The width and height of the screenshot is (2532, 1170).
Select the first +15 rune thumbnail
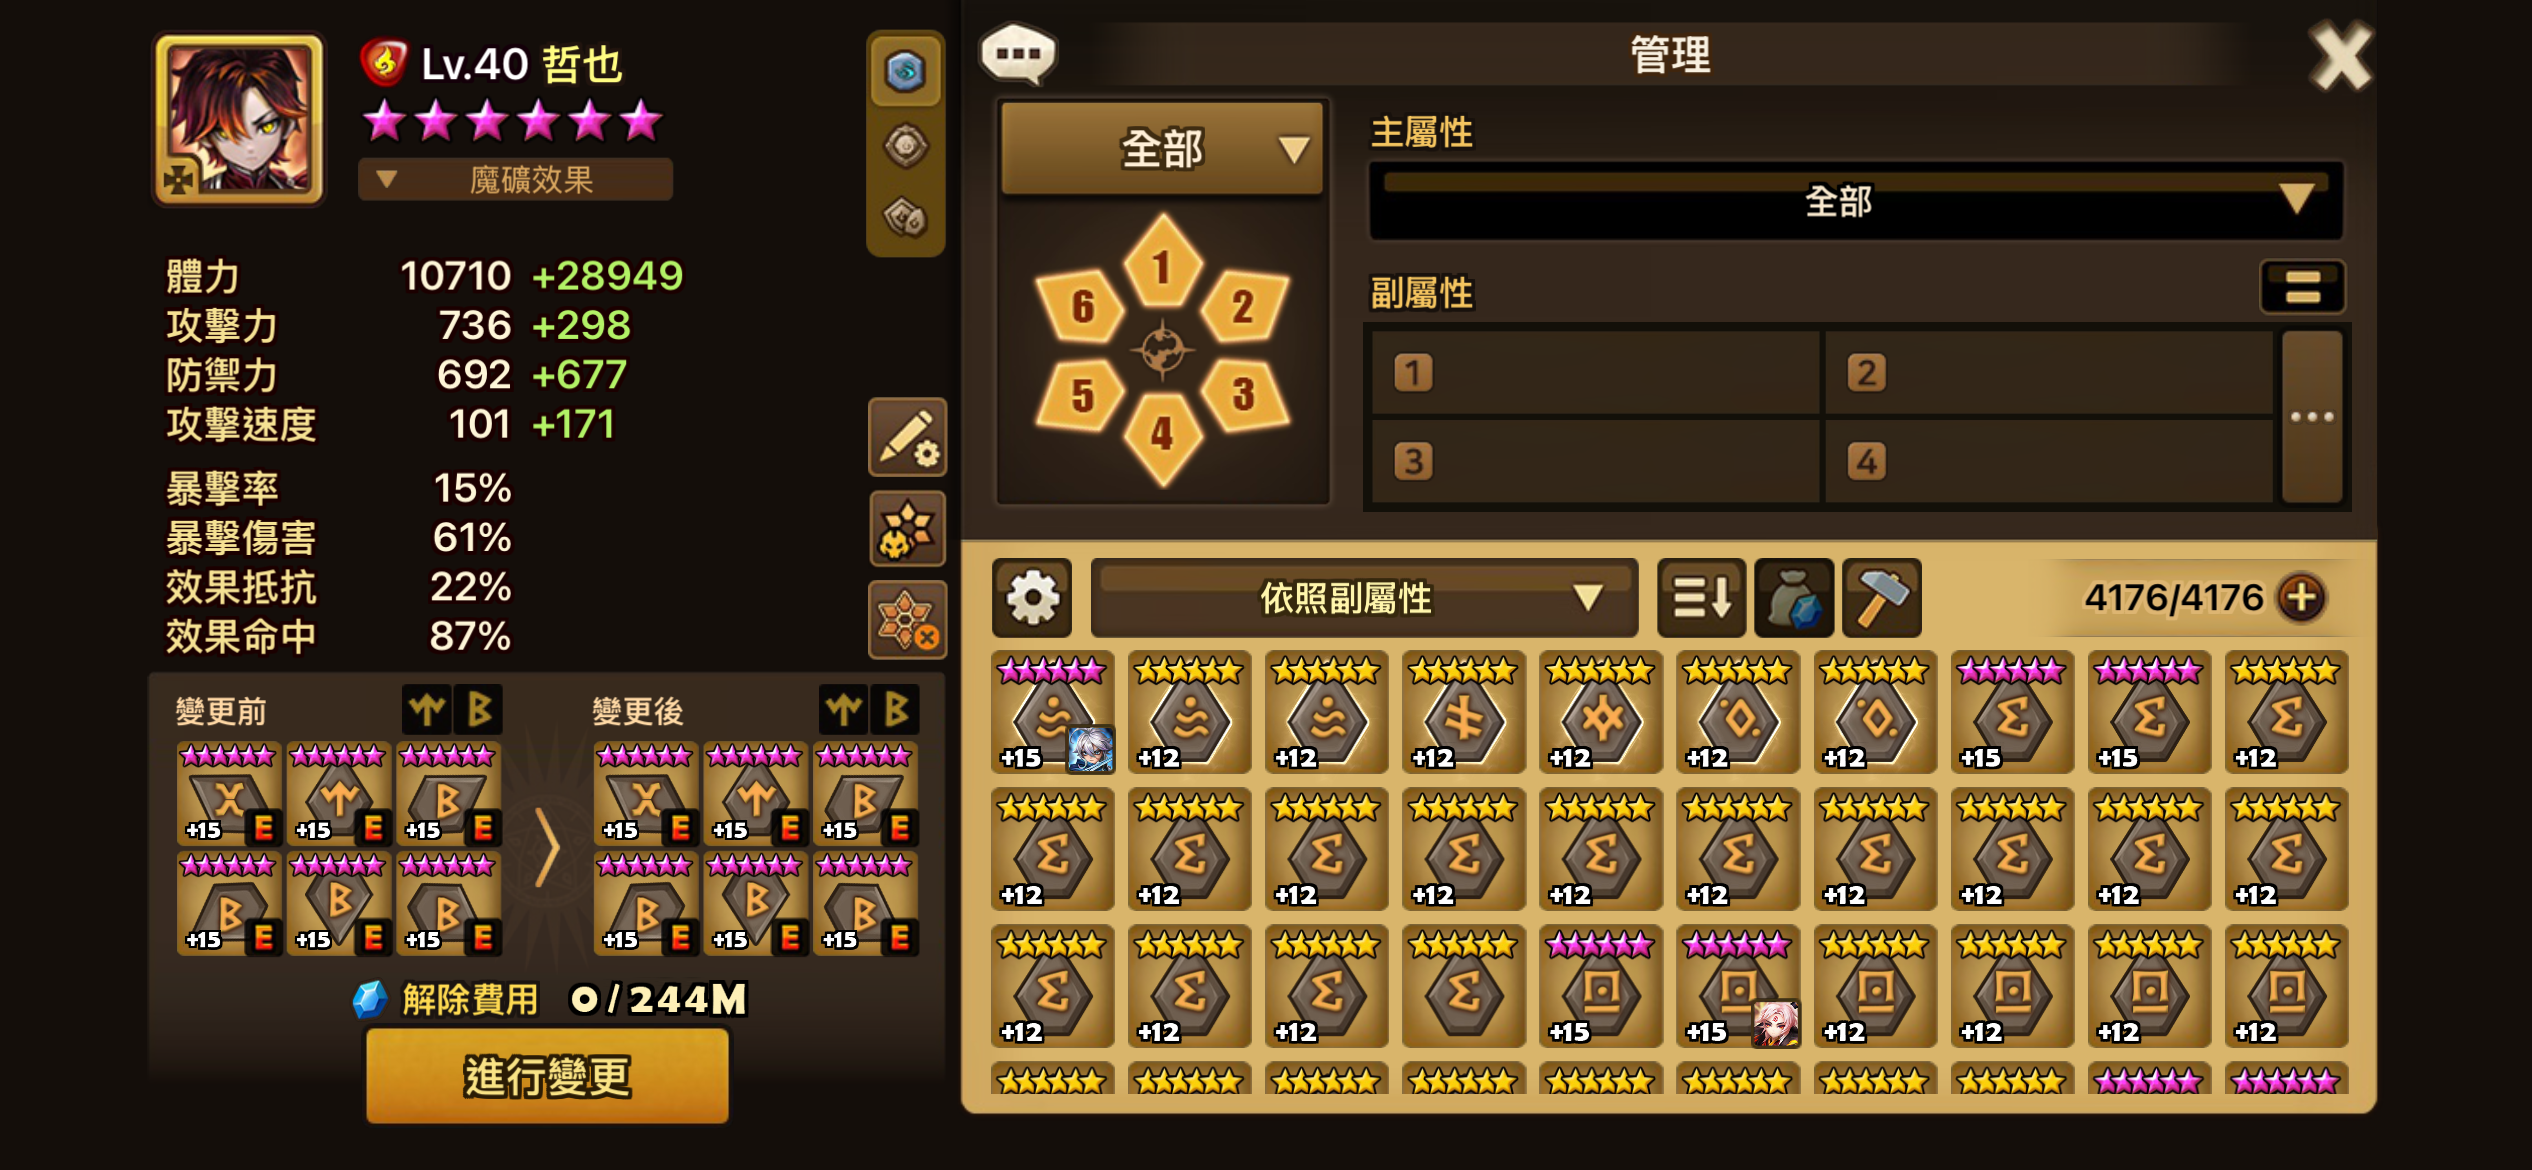pyautogui.click(x=1052, y=712)
